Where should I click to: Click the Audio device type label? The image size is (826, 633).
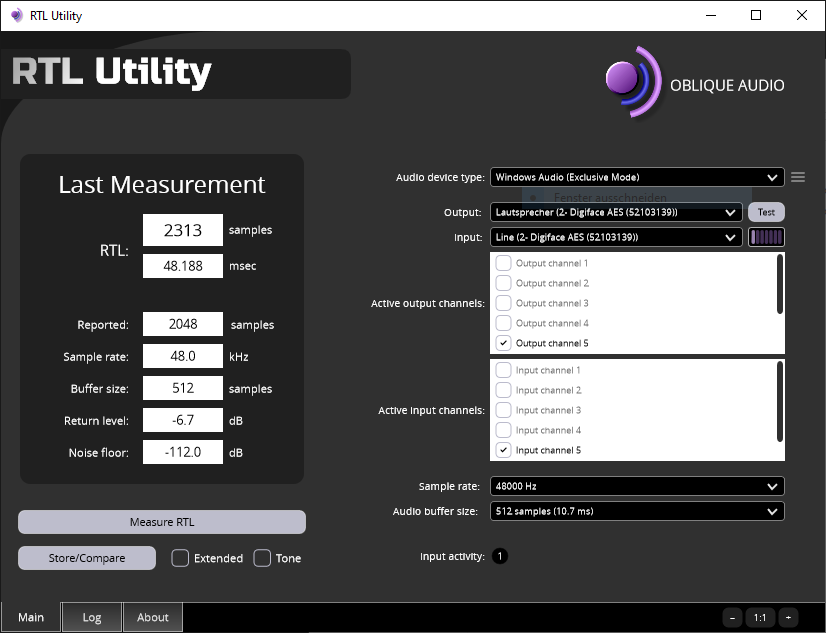[440, 177]
